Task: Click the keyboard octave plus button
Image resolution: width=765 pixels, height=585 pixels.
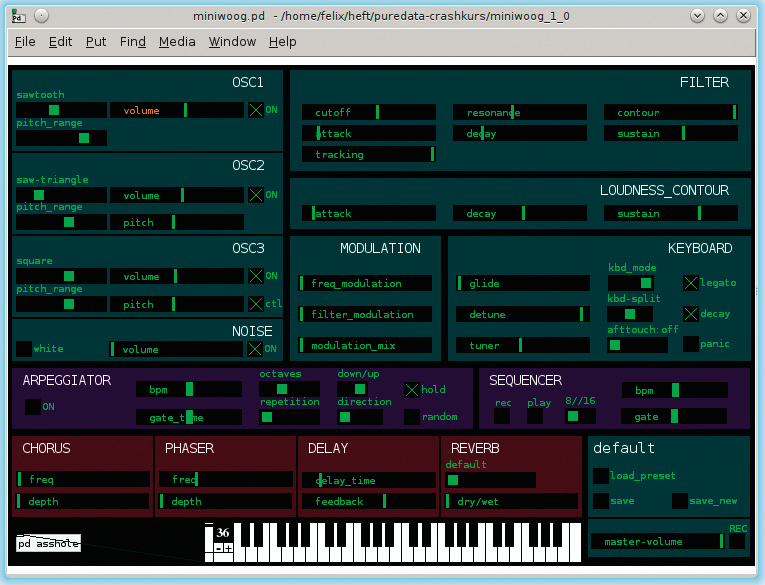Action: [x=228, y=548]
